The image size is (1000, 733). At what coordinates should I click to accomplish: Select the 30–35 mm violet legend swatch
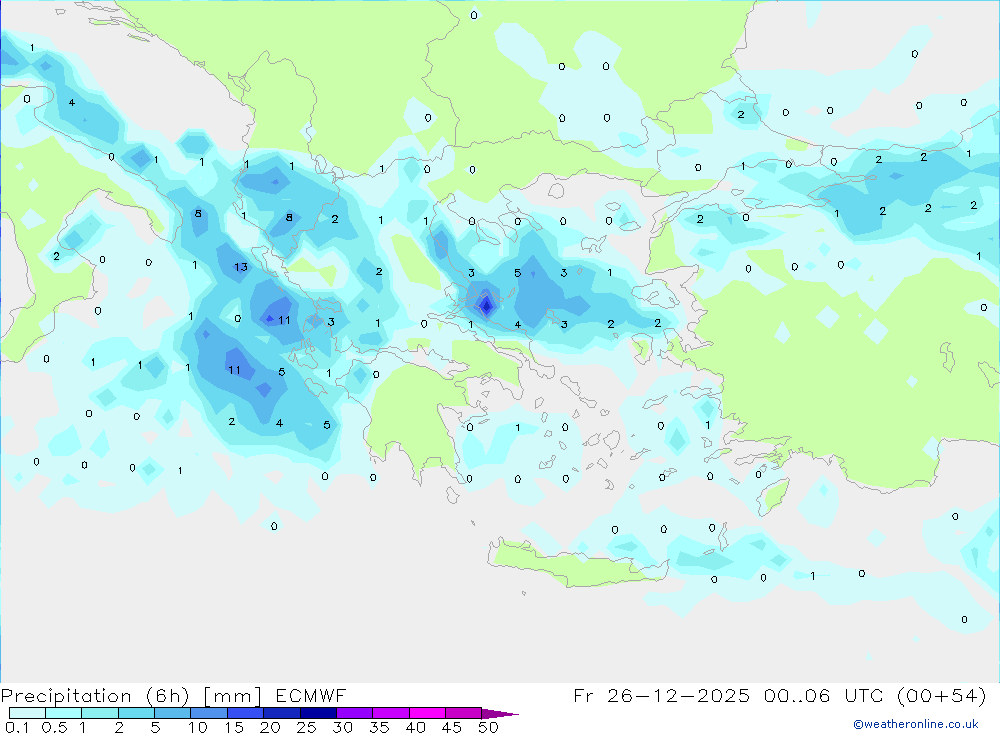coord(355,713)
